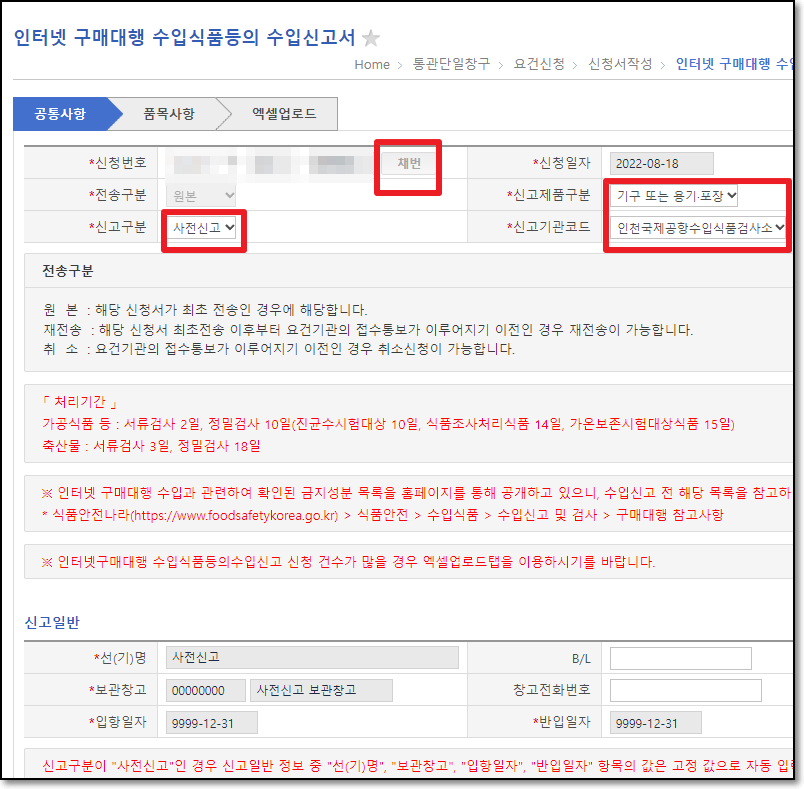Toggle the favorite star next to the title
804x789 pixels.
tap(370, 35)
